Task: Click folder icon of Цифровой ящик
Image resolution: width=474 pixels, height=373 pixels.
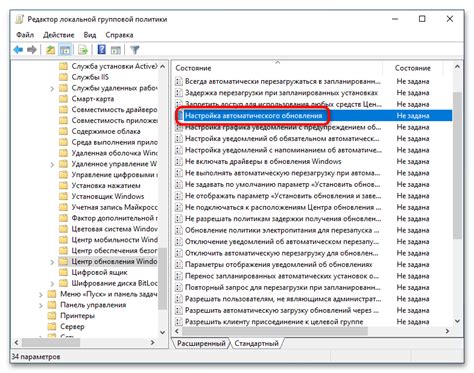Action: tap(63, 272)
